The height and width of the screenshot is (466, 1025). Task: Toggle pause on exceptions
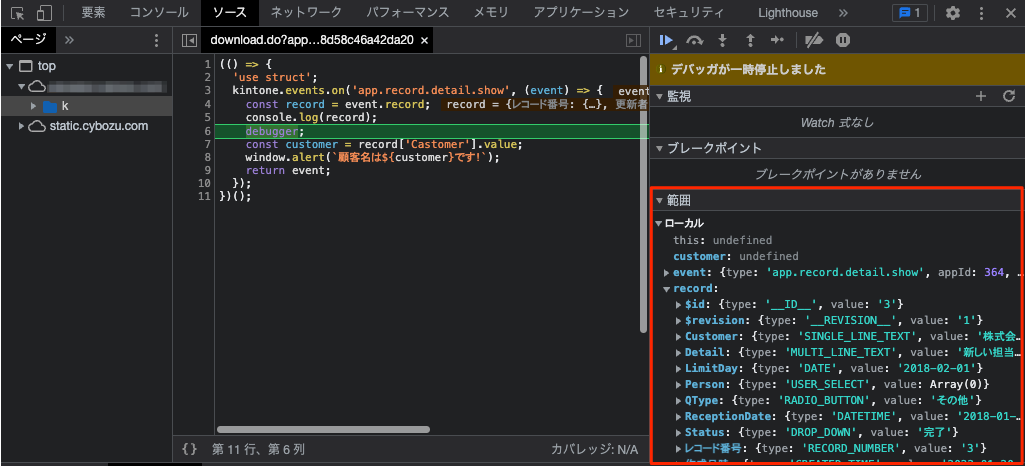pyautogui.click(x=843, y=41)
